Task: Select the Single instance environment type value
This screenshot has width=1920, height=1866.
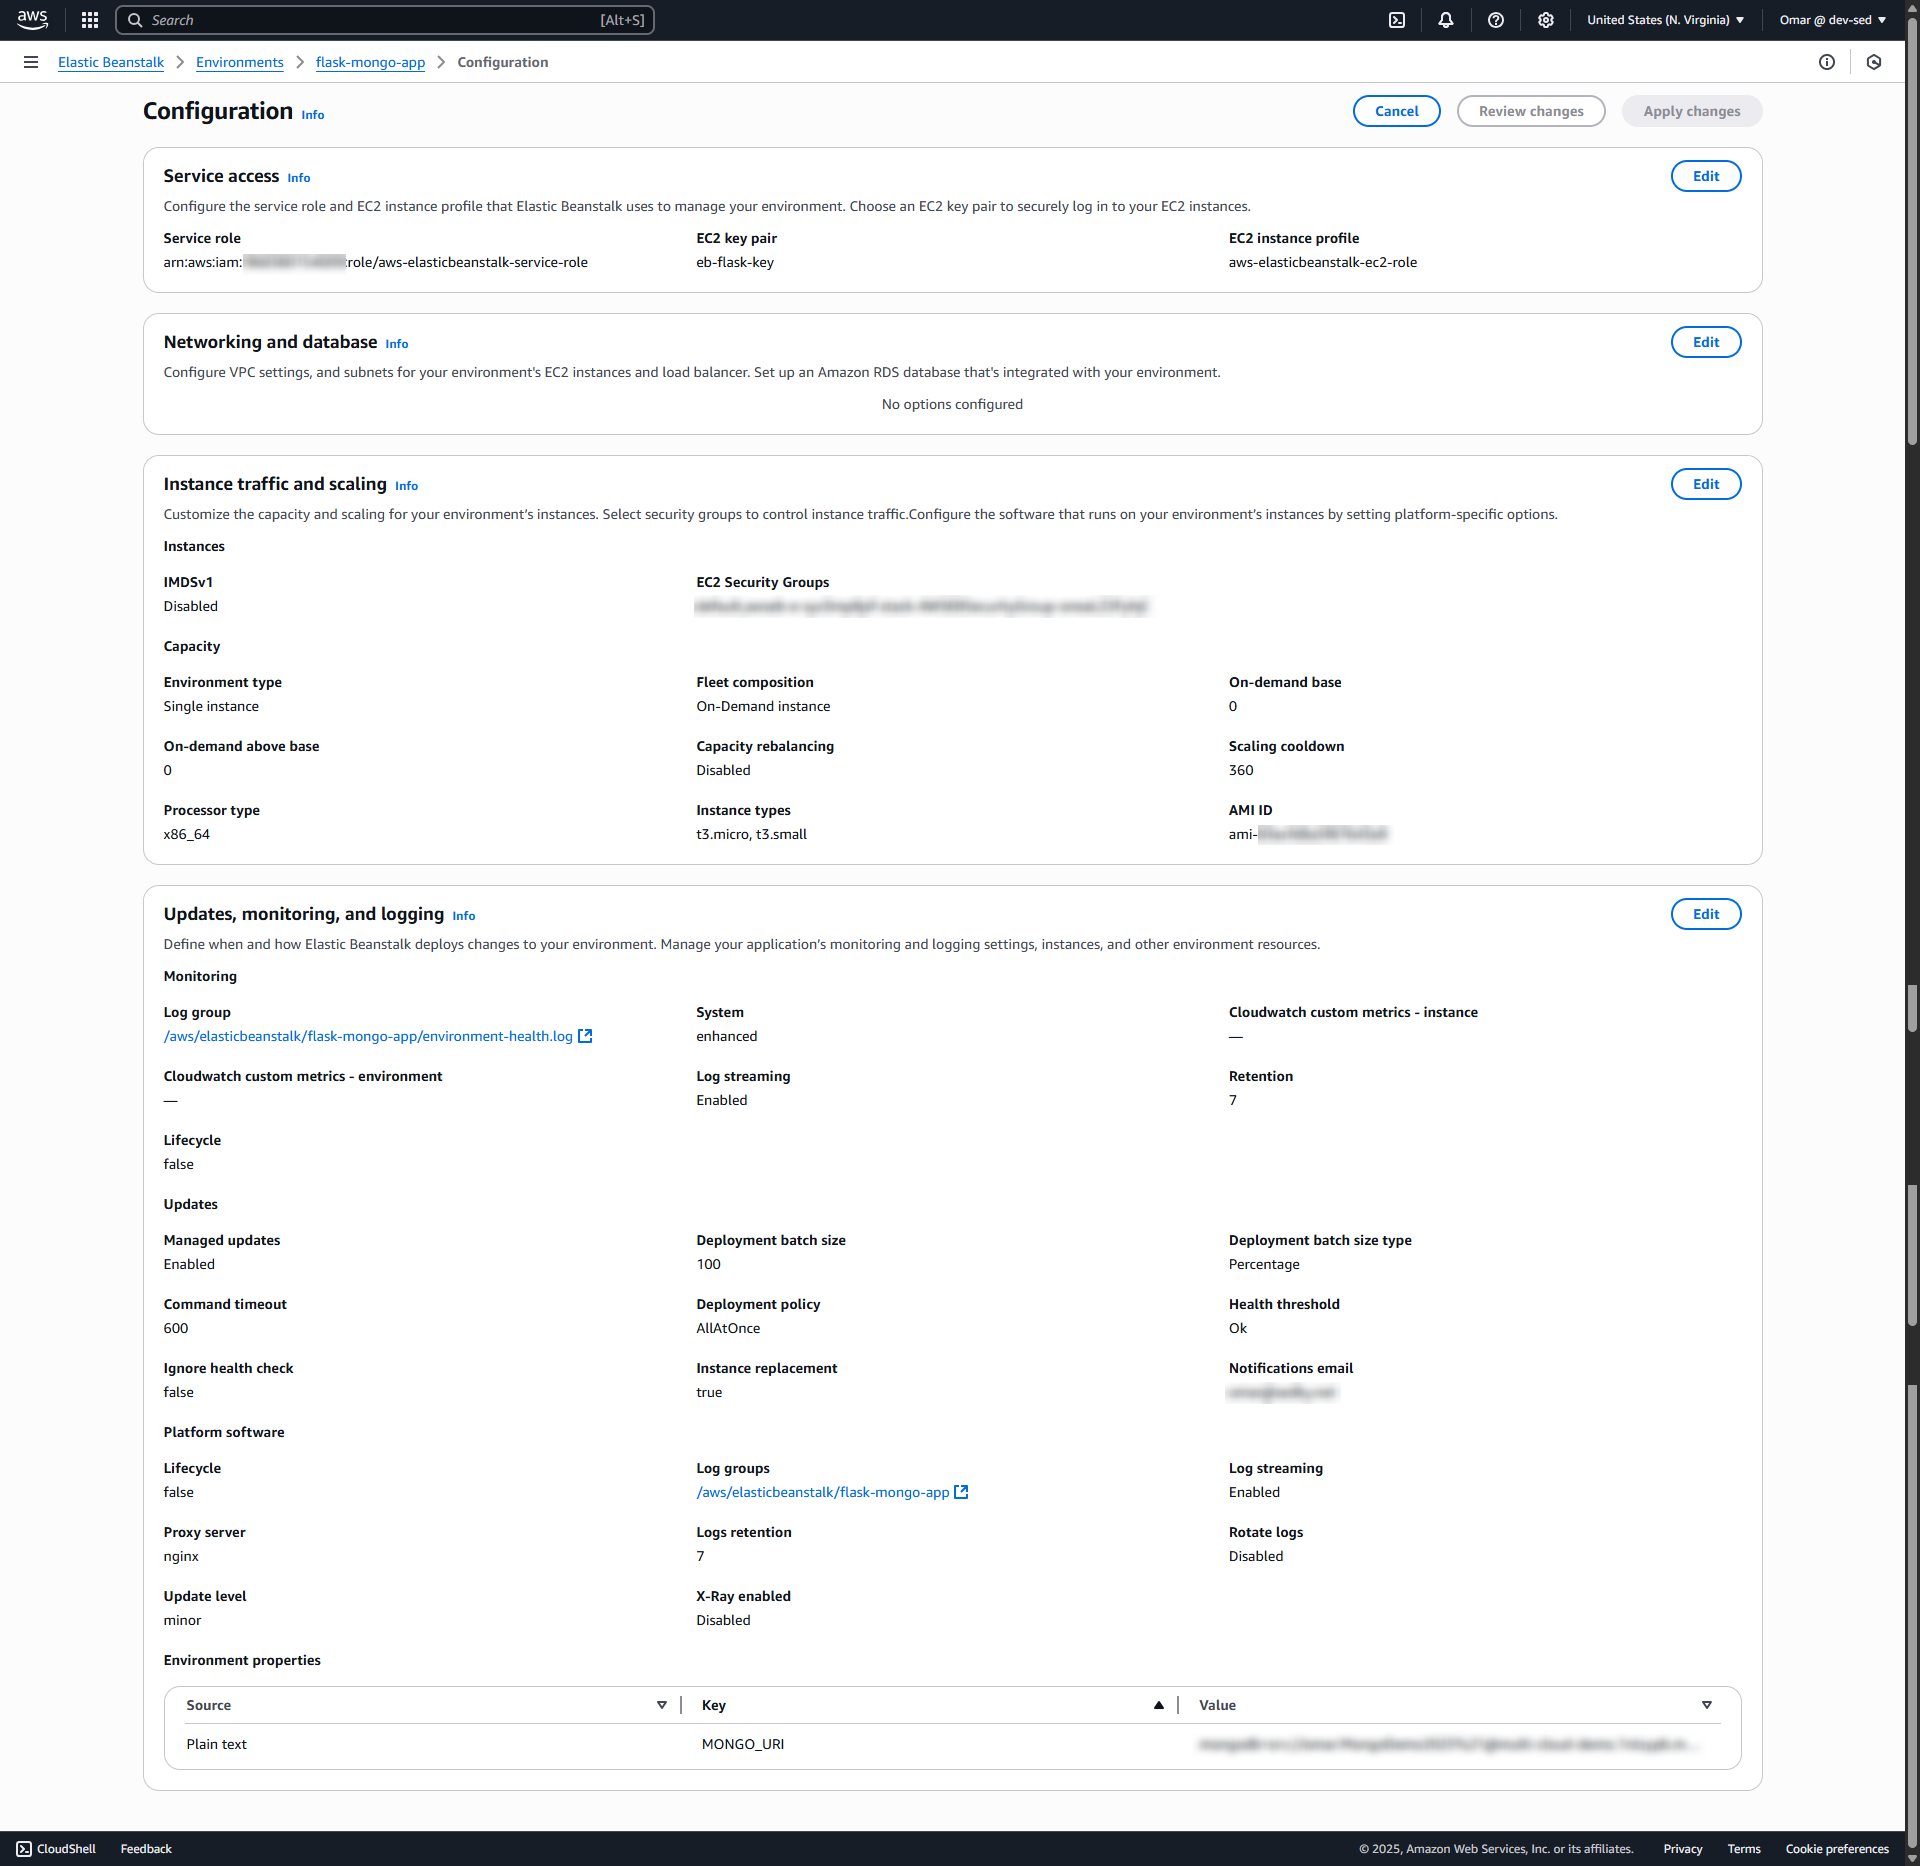Action: point(211,706)
